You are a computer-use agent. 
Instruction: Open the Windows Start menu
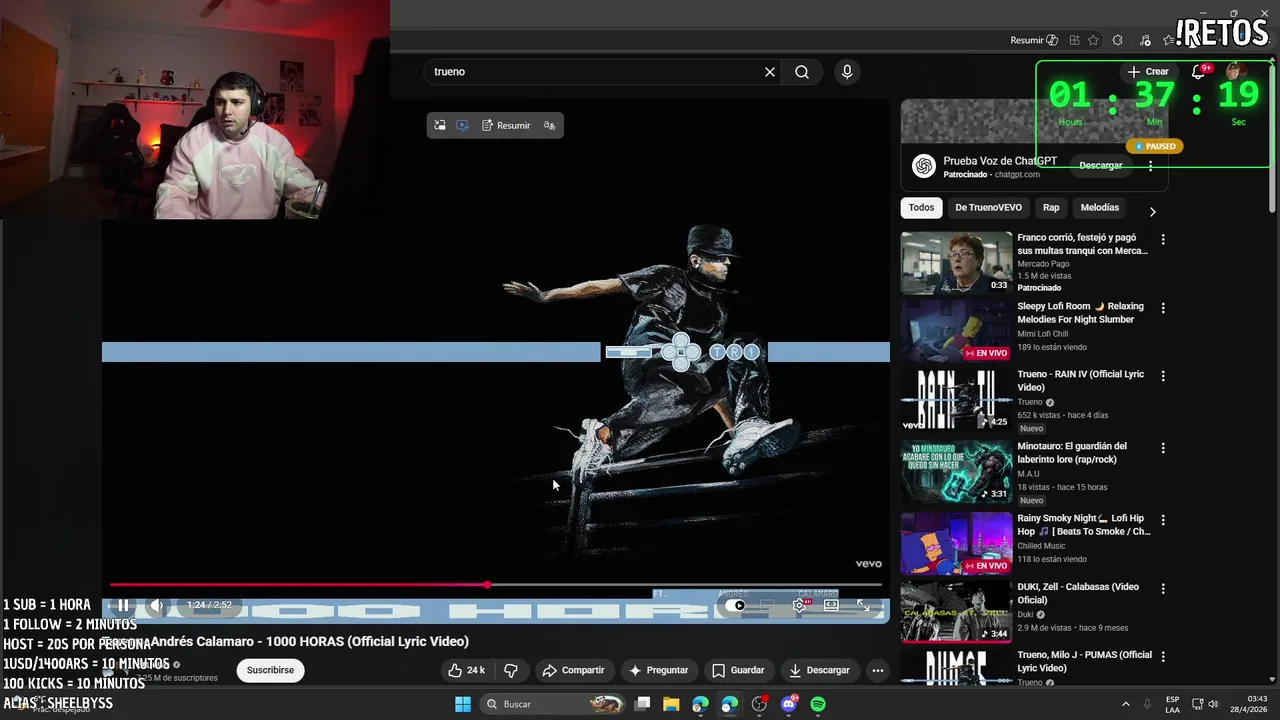(x=463, y=704)
